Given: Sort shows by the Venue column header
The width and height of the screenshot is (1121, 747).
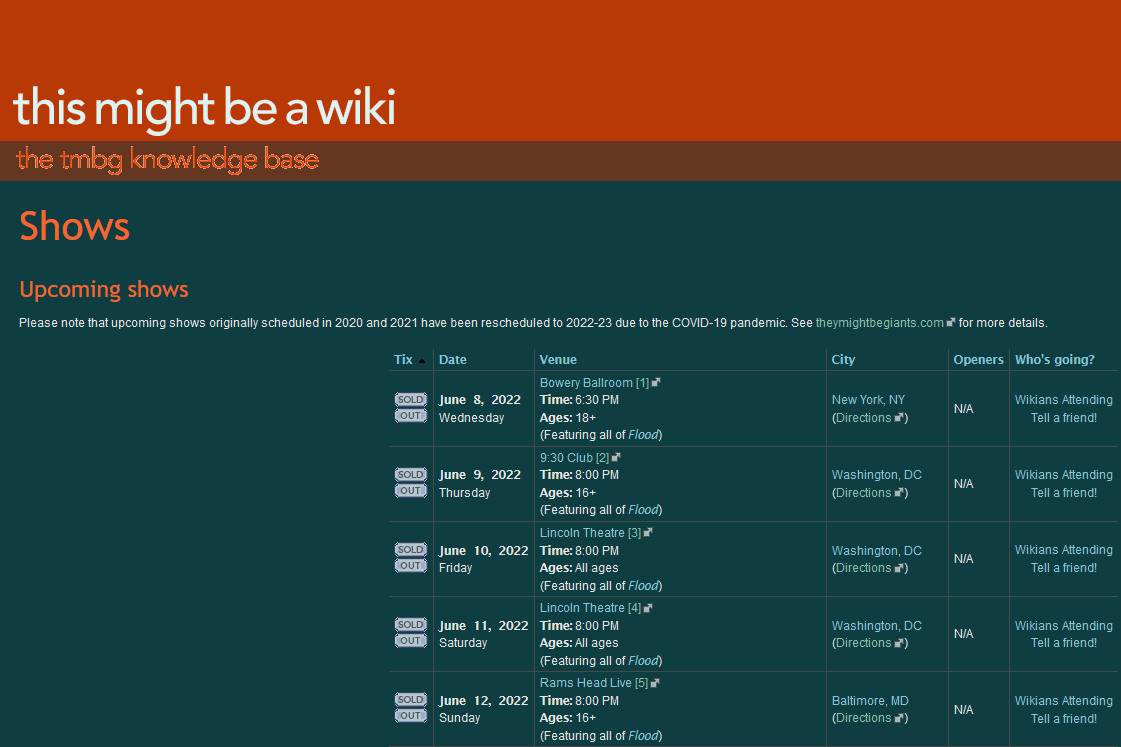Looking at the screenshot, I should point(558,360).
